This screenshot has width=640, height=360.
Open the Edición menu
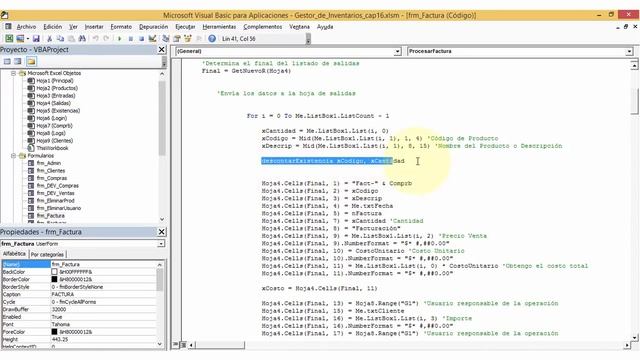(x=53, y=27)
